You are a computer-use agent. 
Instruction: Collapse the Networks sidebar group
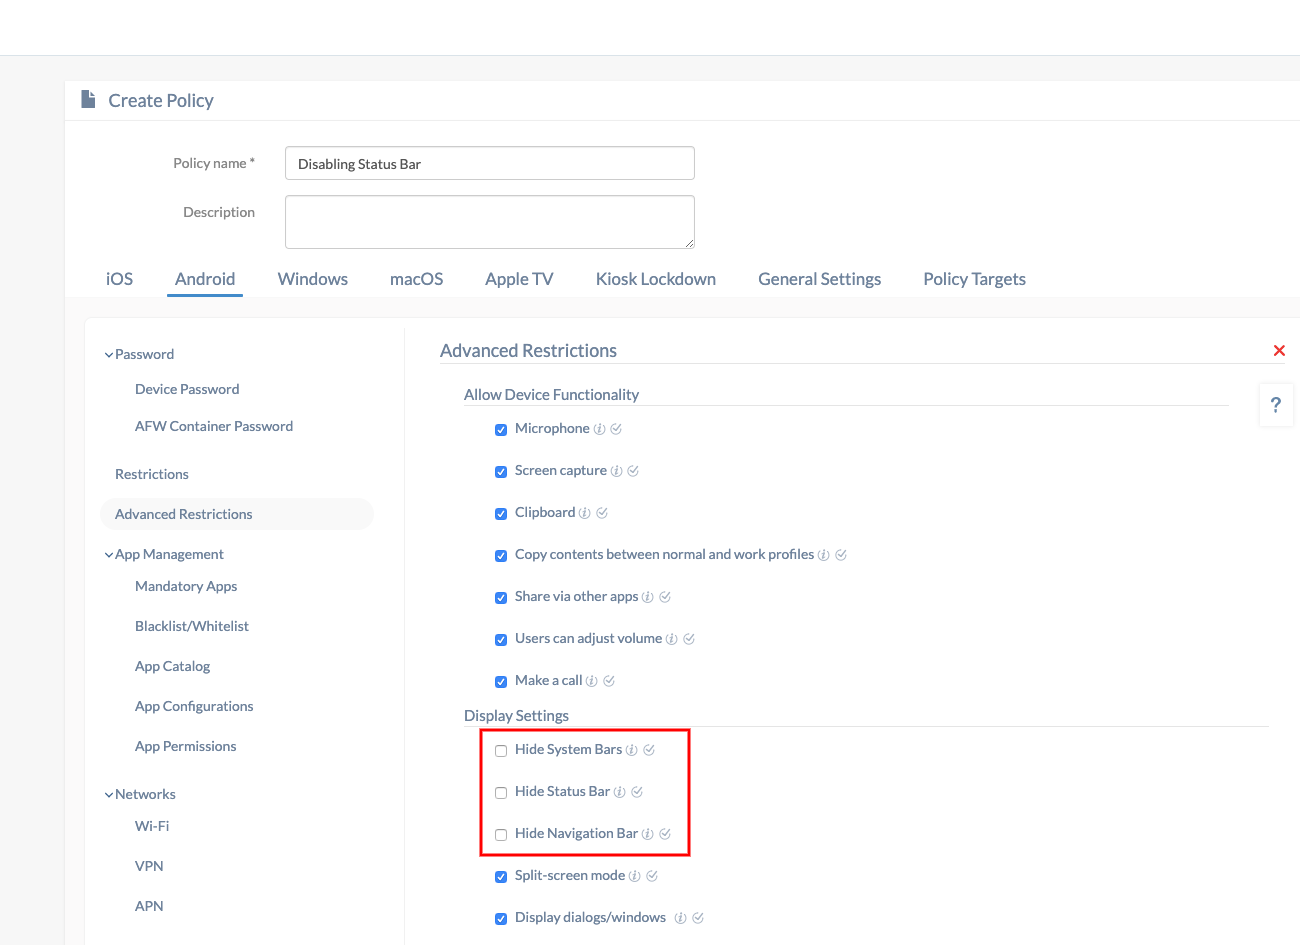pyautogui.click(x=109, y=795)
